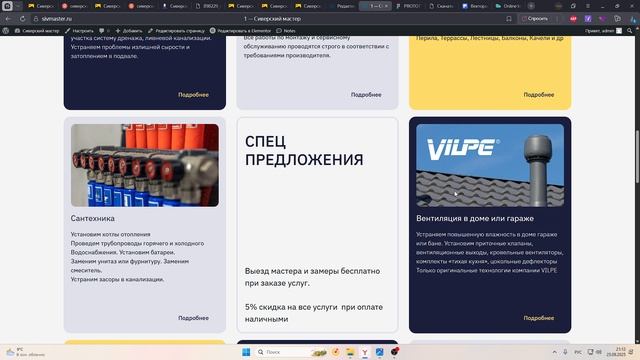This screenshot has width=640, height=360.
Task: Click the WordPress admin bar search magnifier
Action: coord(629,31)
